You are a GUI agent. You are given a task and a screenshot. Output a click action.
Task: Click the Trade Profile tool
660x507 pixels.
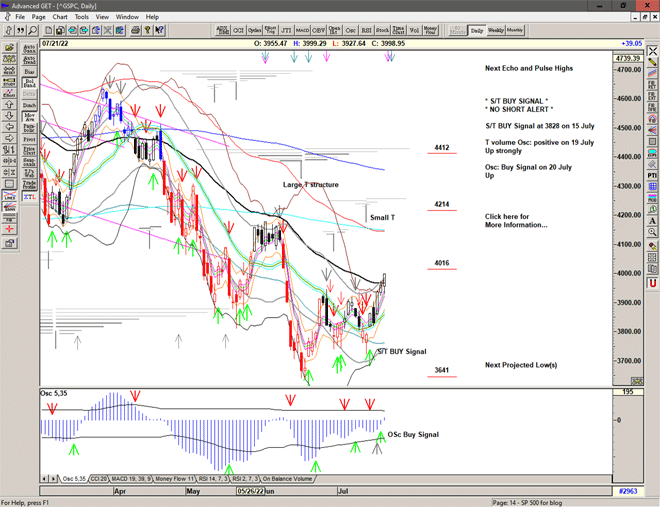click(x=29, y=183)
